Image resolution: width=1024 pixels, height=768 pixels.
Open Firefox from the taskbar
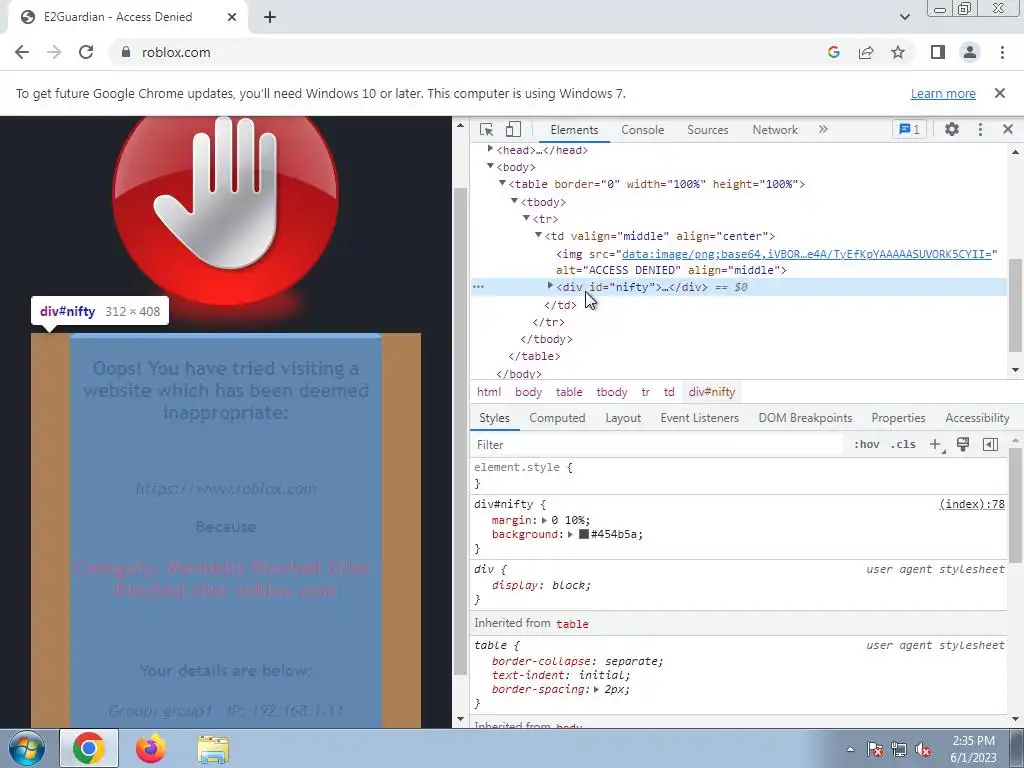point(151,748)
